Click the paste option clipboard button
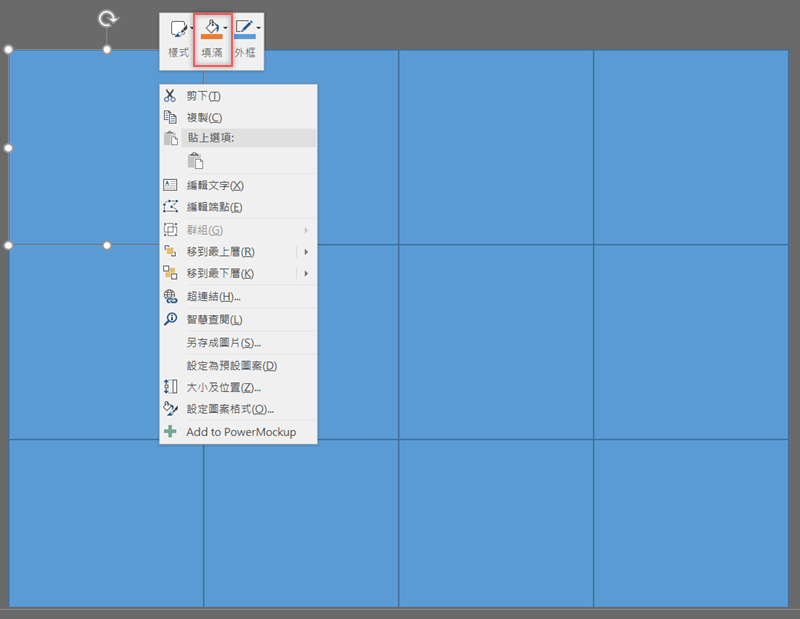This screenshot has width=800, height=619. [195, 161]
